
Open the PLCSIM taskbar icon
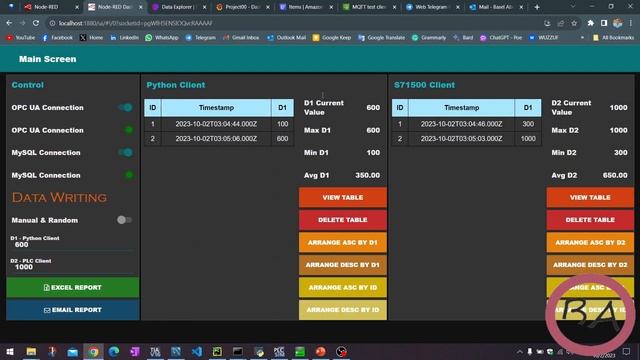point(279,351)
